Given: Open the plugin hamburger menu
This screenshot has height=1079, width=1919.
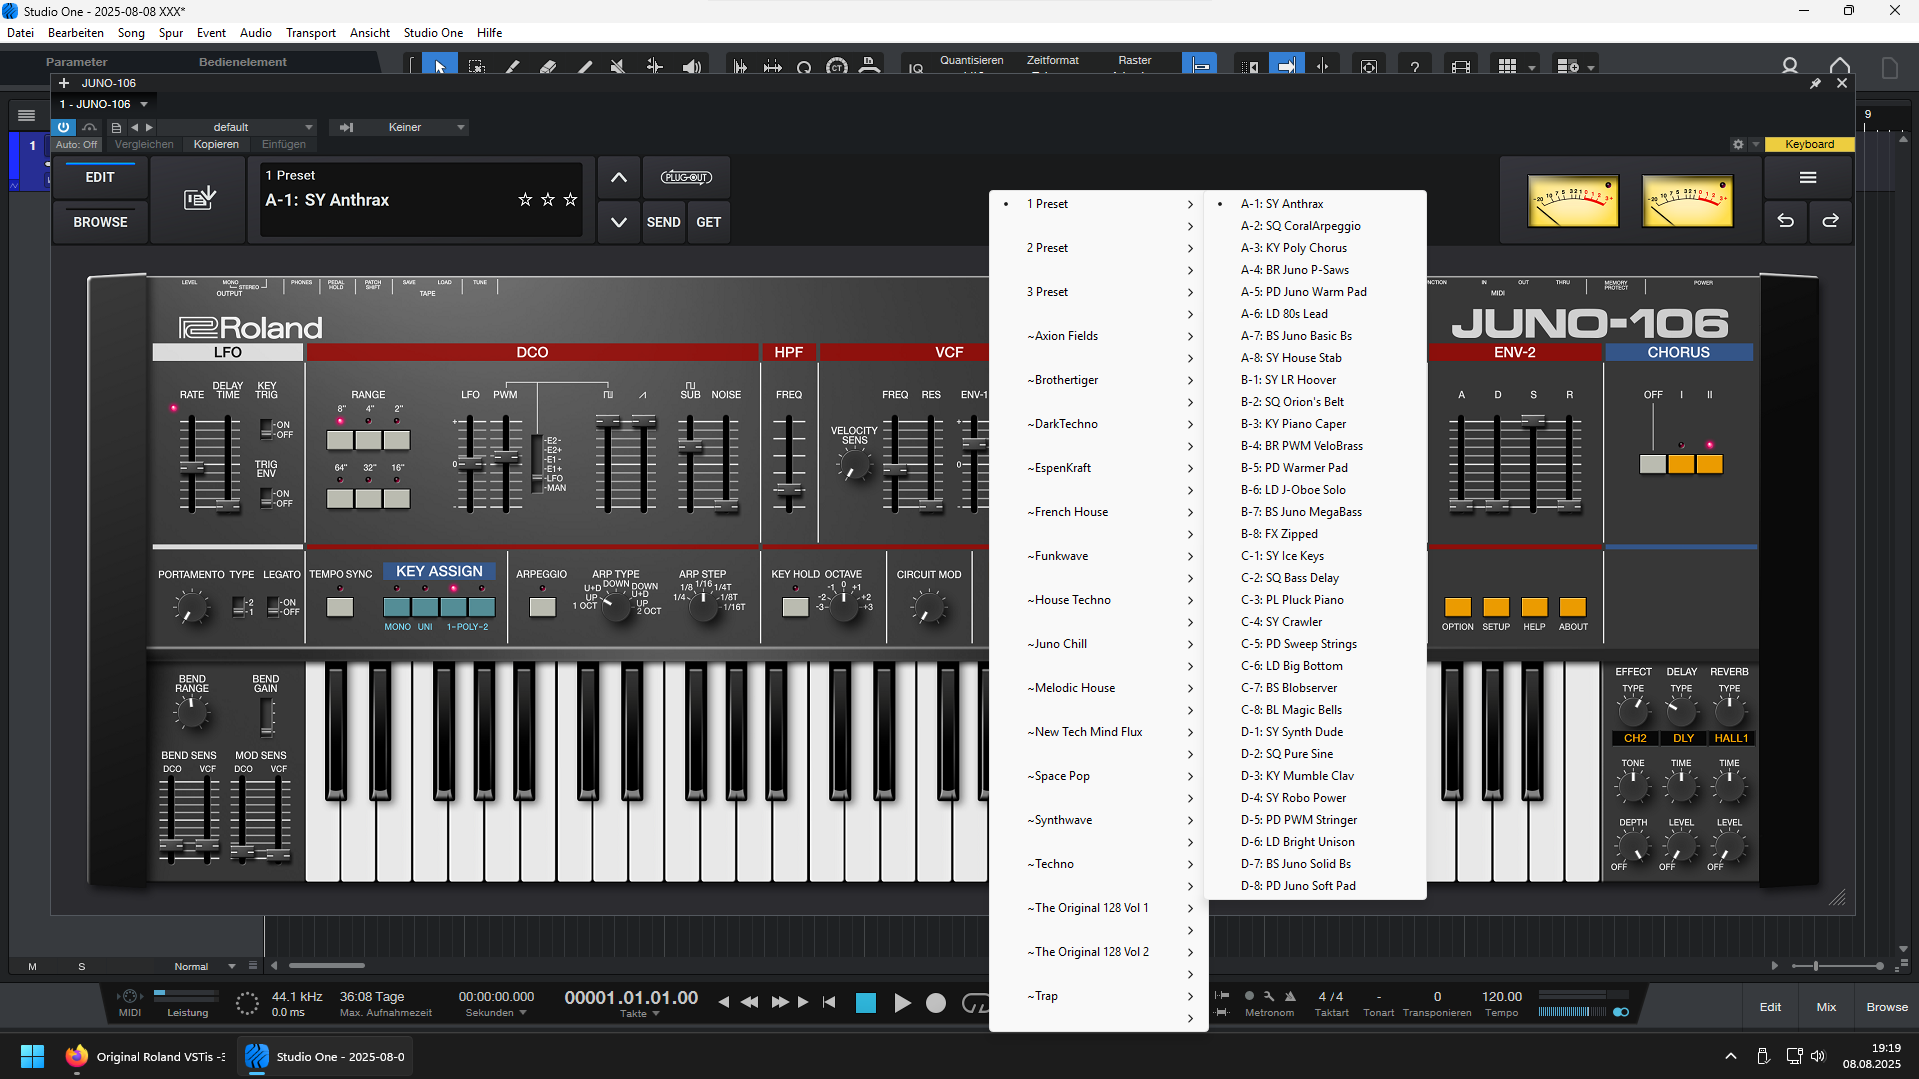Looking at the screenshot, I should pyautogui.click(x=1808, y=177).
